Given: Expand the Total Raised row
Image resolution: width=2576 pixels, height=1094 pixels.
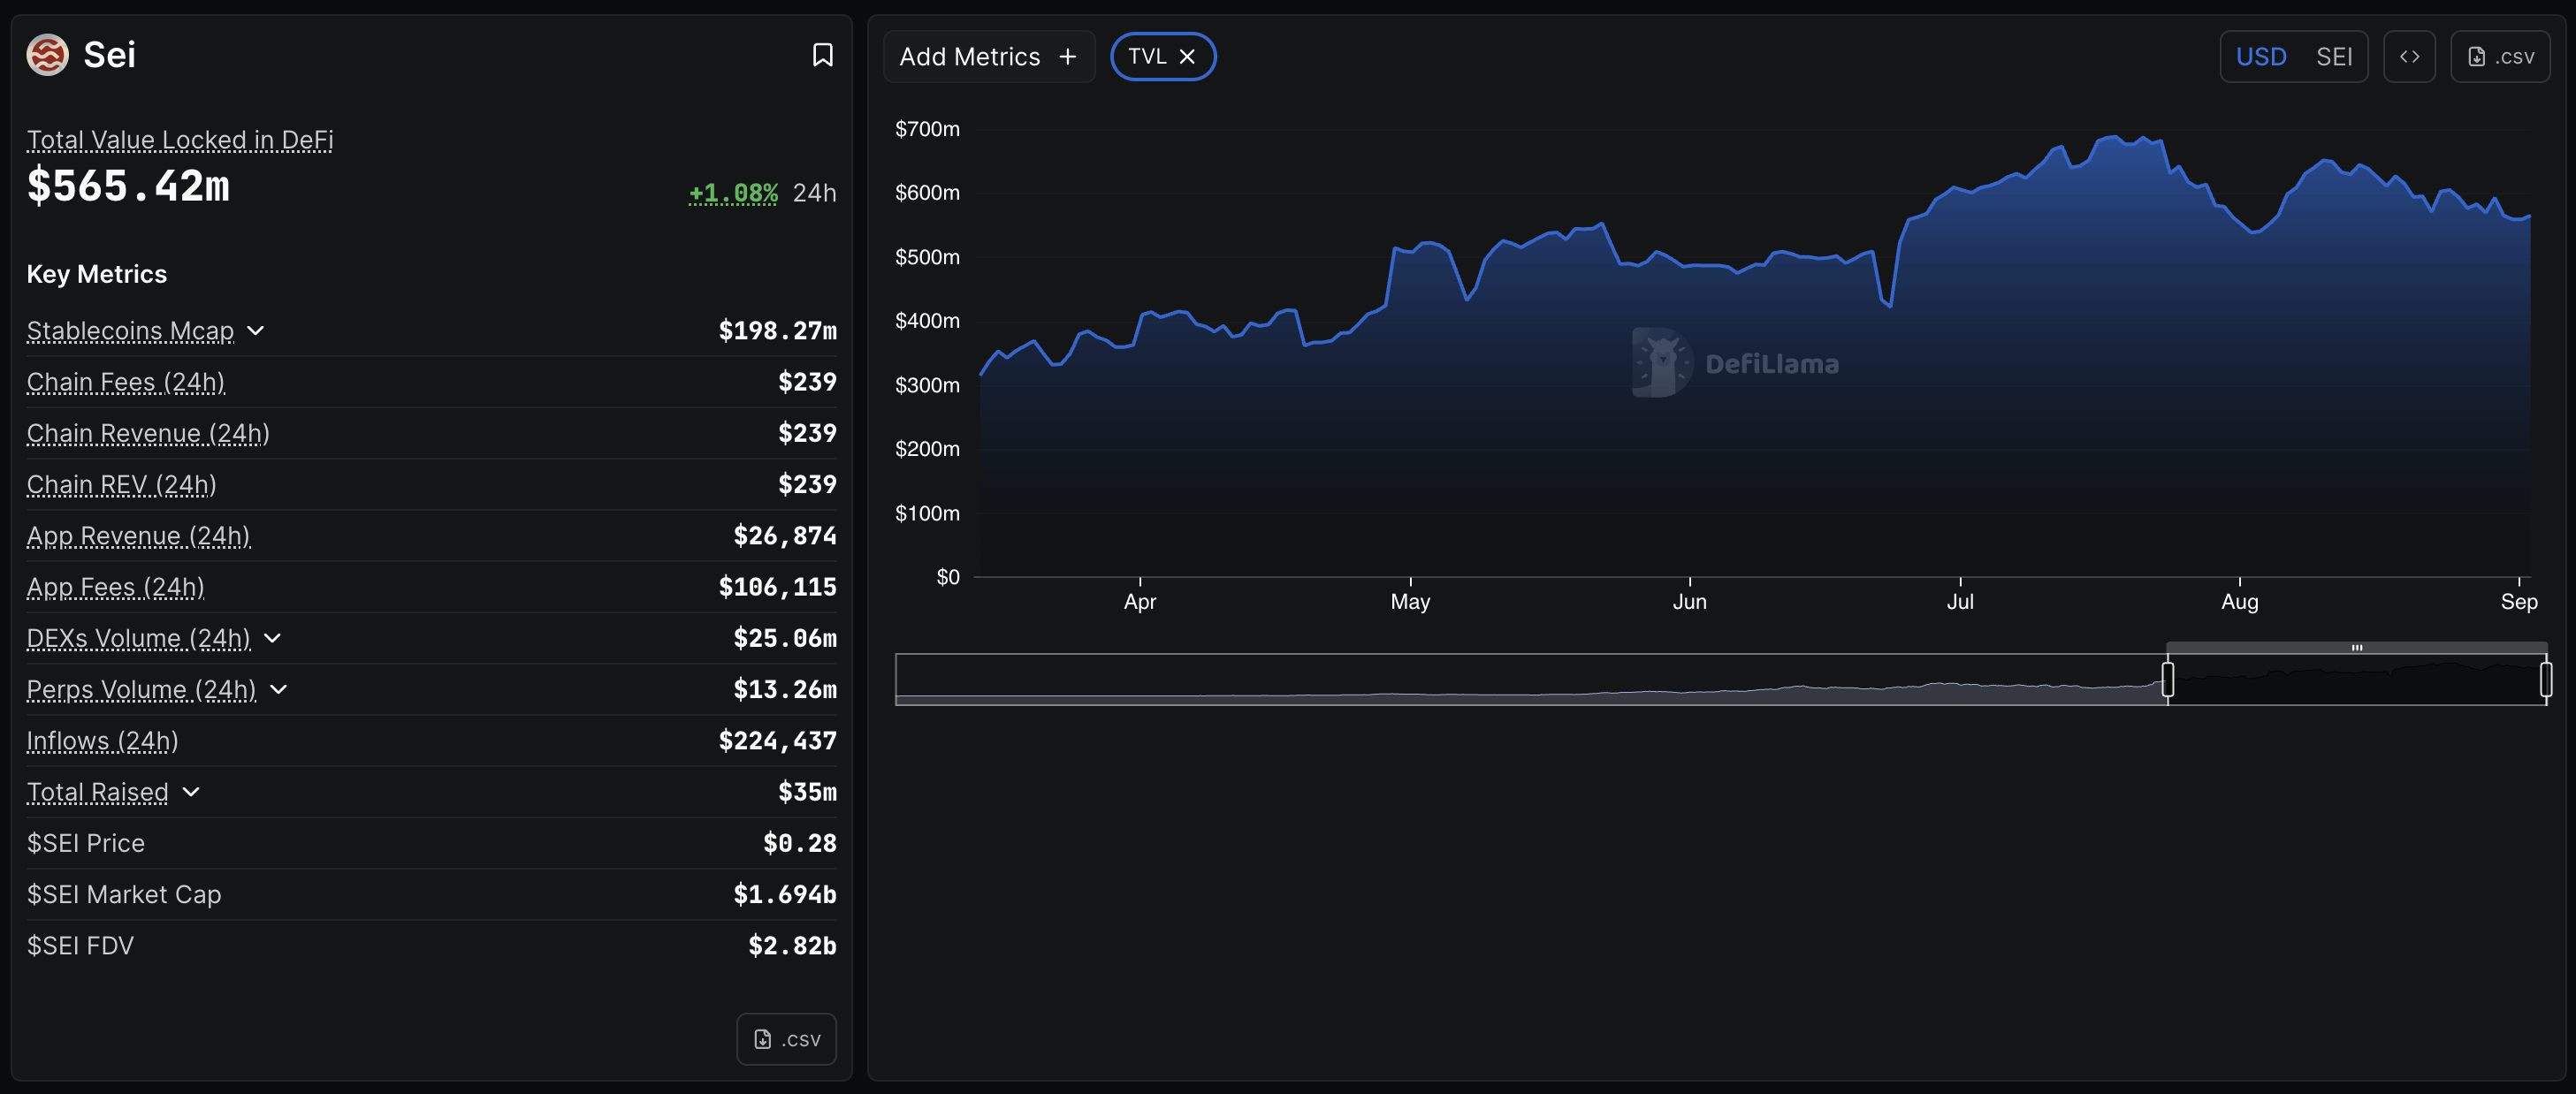Looking at the screenshot, I should coord(192,792).
